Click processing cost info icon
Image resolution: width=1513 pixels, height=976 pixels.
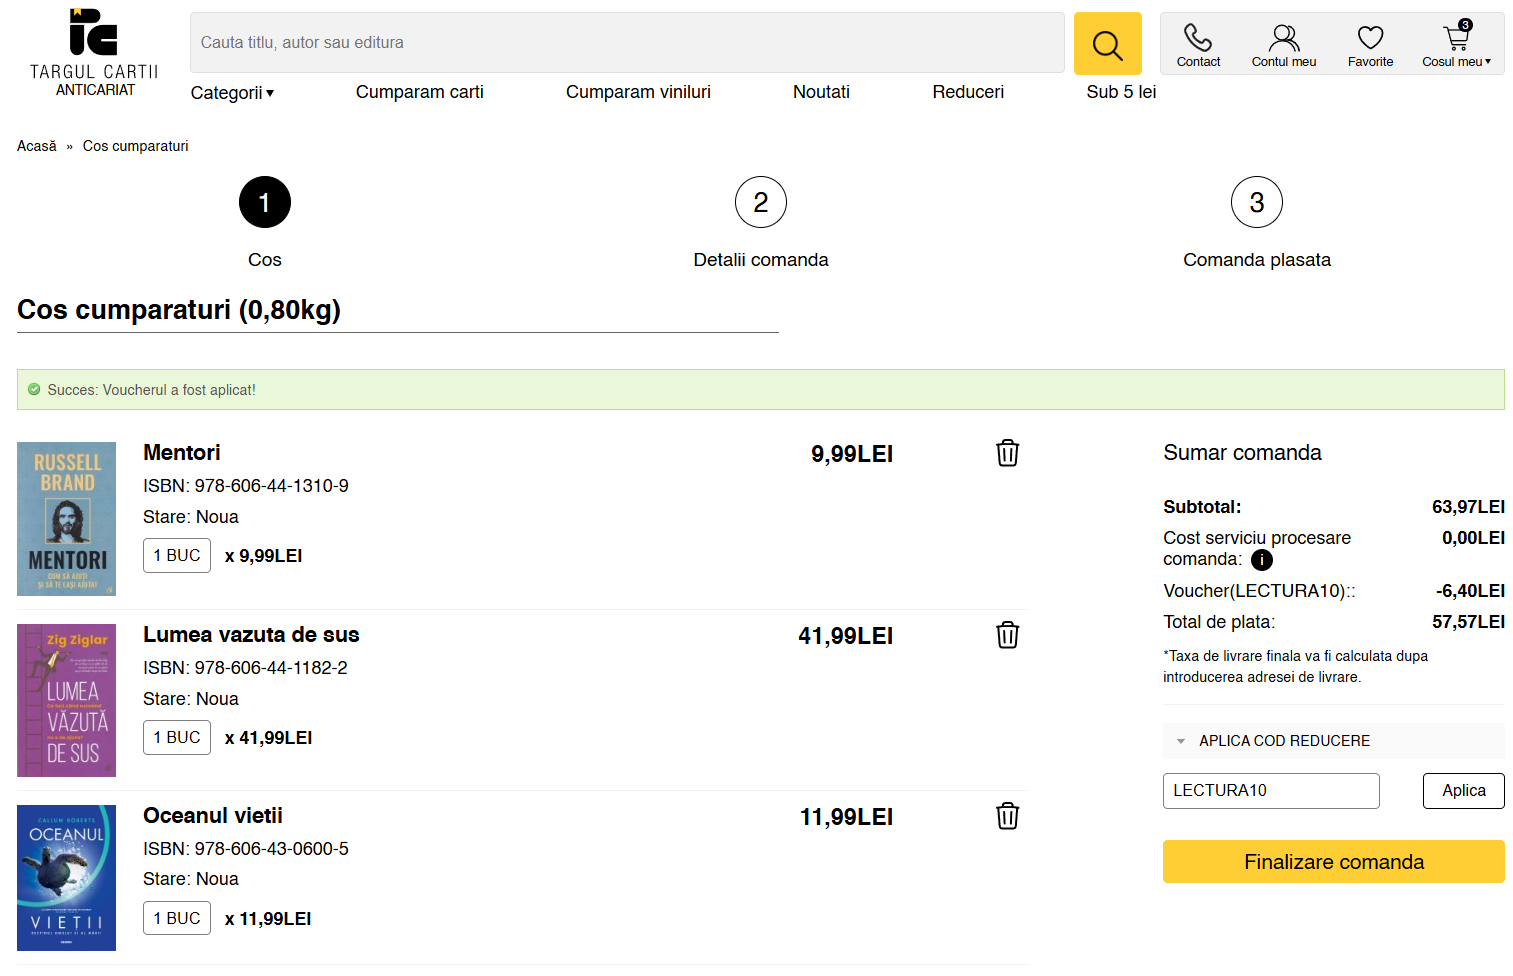(1262, 560)
